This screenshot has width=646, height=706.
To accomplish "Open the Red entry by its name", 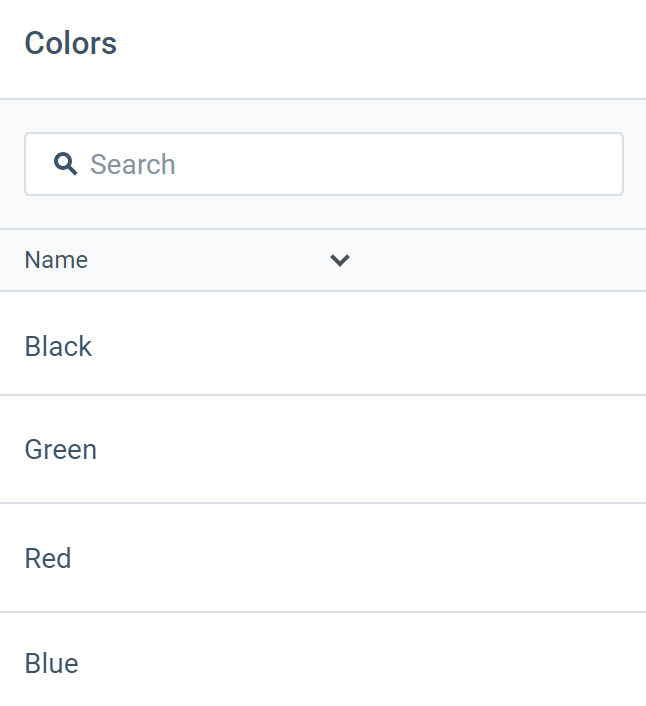I will pos(48,558).
